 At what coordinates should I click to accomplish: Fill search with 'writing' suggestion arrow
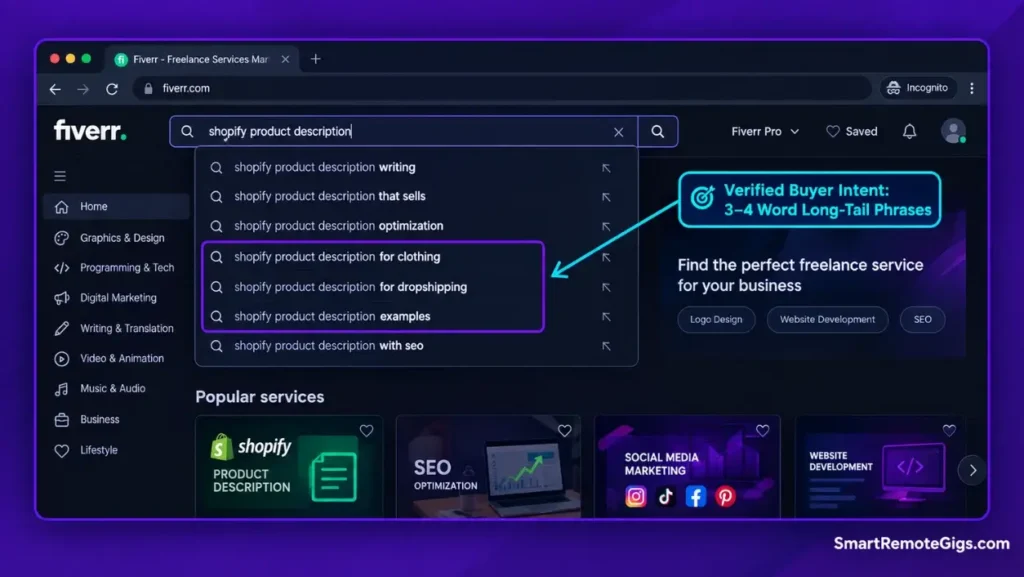click(606, 168)
